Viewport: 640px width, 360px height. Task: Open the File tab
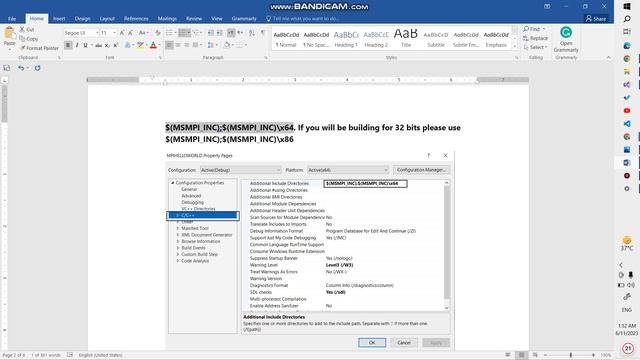(x=12, y=18)
